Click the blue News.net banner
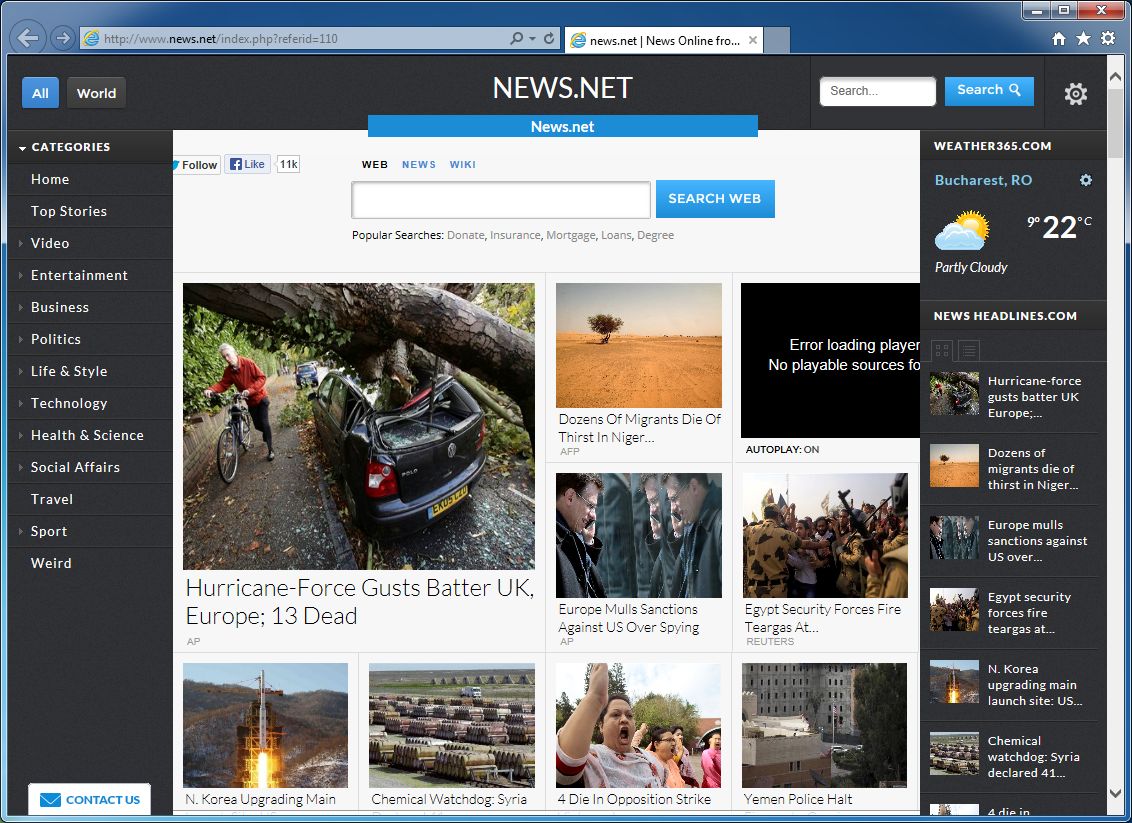The width and height of the screenshot is (1132, 823). 562,126
